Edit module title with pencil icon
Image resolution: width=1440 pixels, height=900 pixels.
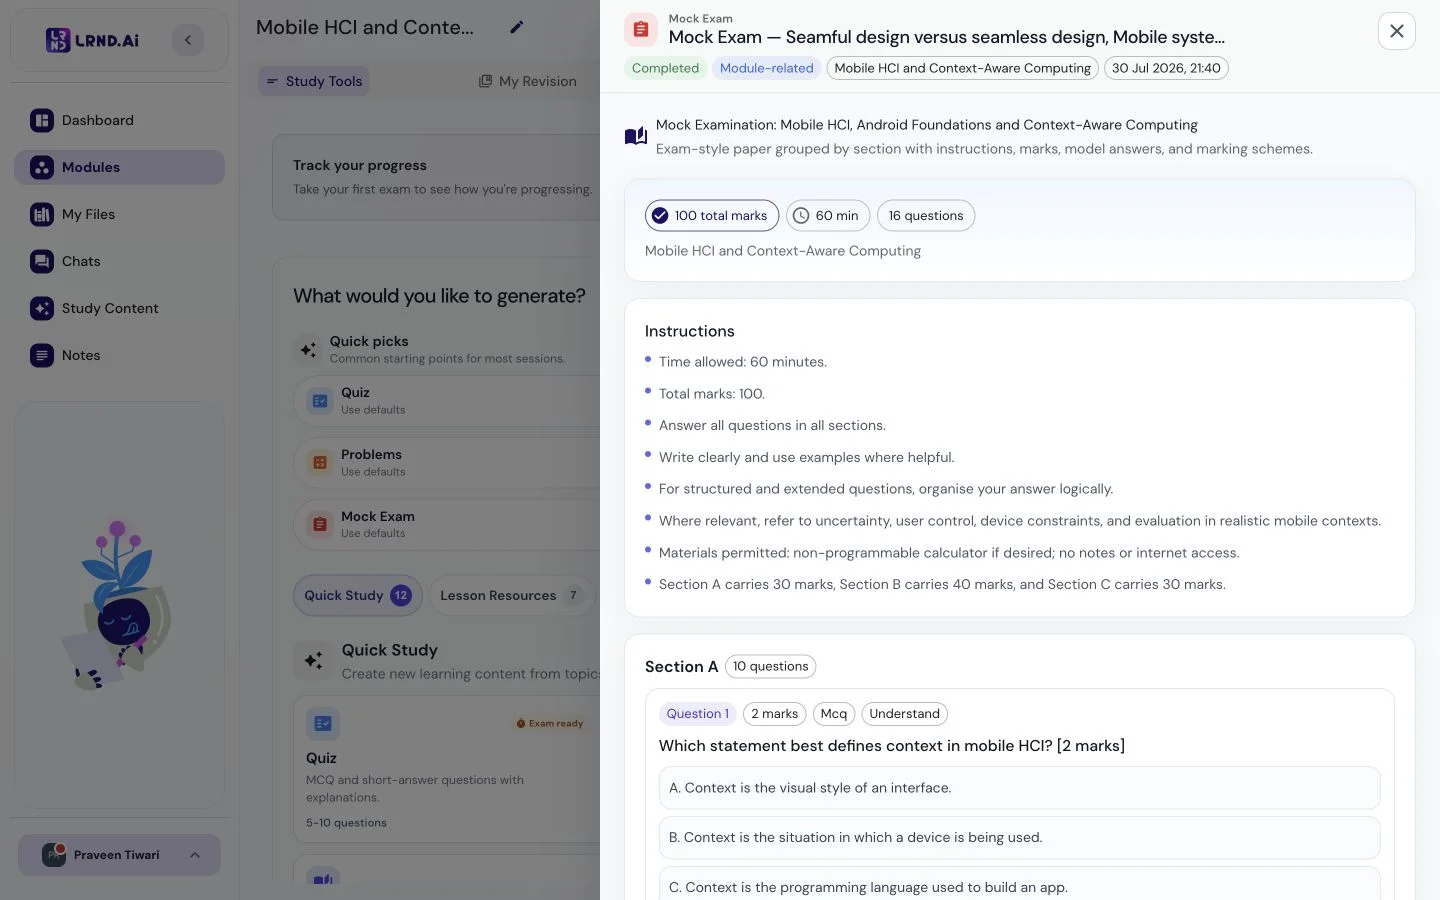(516, 27)
